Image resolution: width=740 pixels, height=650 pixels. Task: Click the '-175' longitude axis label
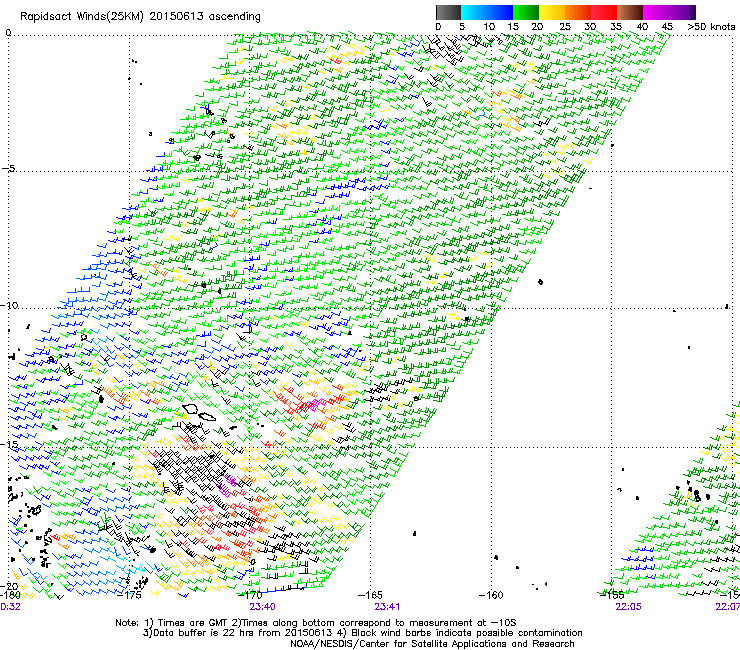point(129,595)
